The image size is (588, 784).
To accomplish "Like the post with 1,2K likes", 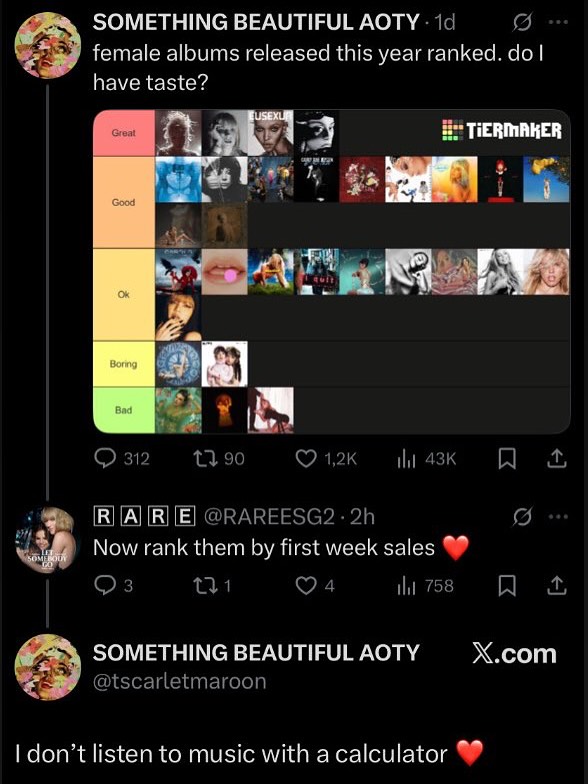I will [x=326, y=458].
